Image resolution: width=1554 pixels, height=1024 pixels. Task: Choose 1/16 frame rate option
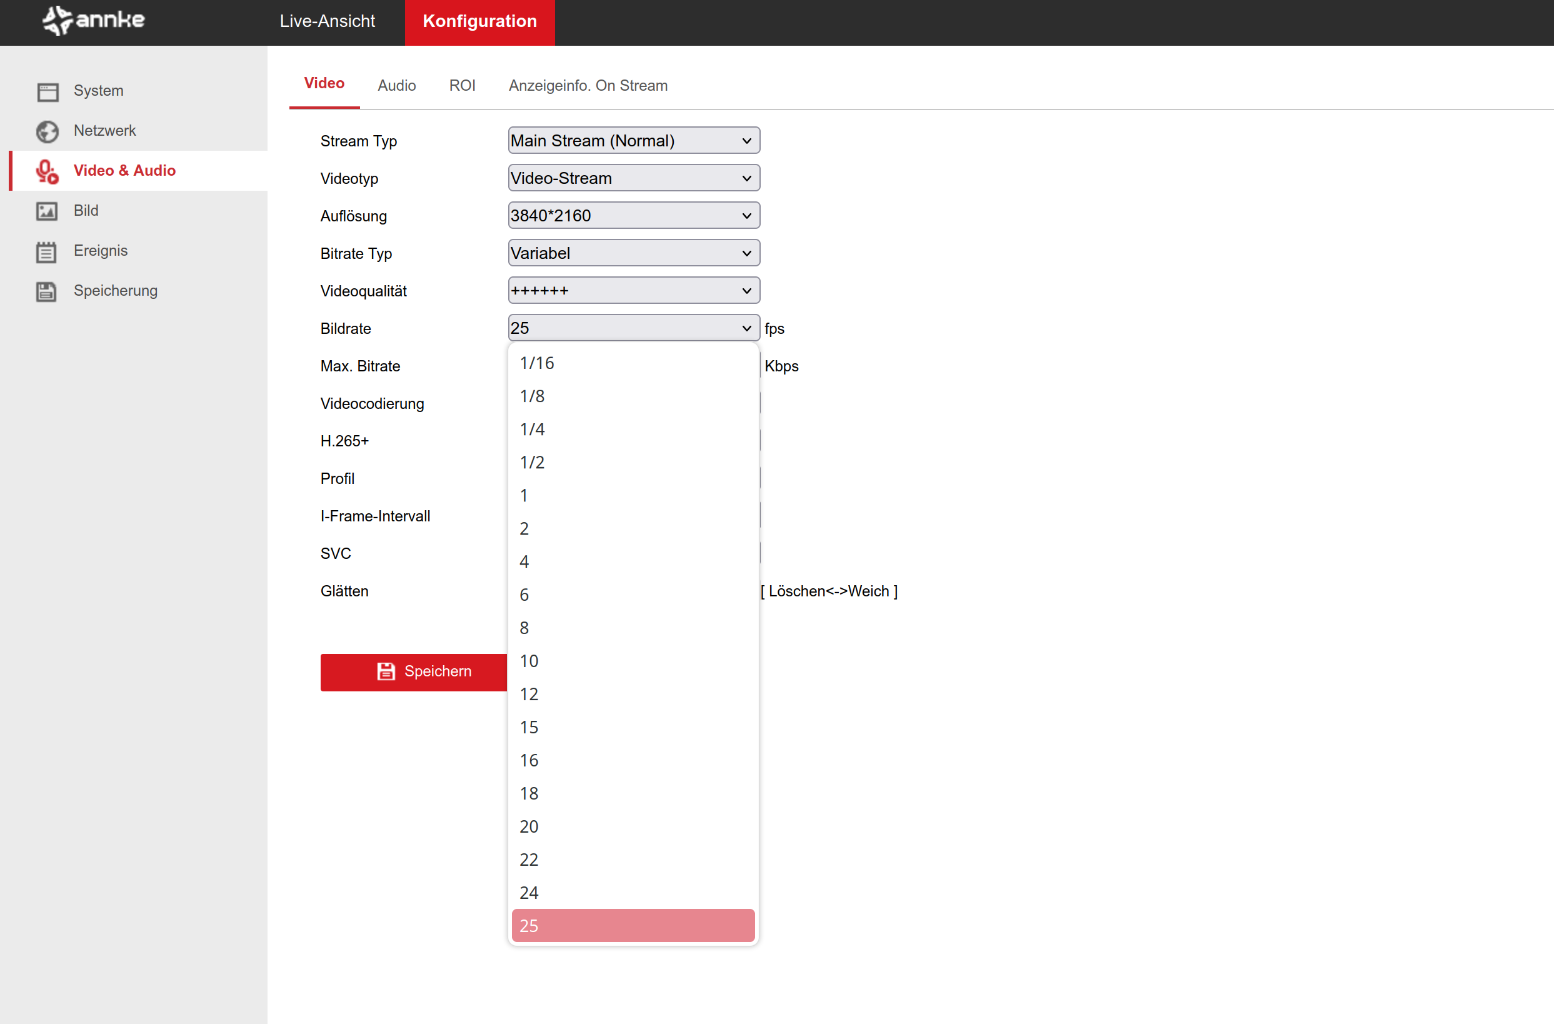pos(537,364)
